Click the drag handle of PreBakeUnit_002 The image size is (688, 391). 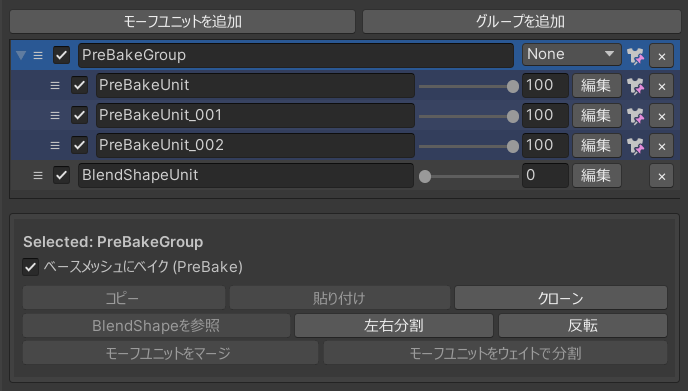pyautogui.click(x=55, y=145)
